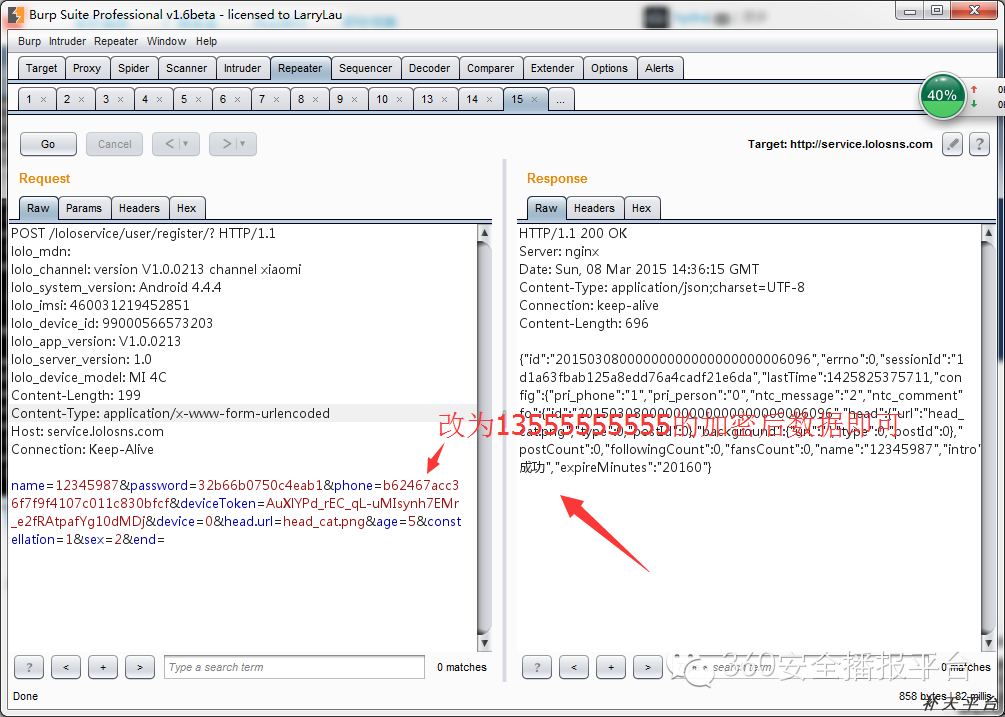Switch to the Comparer tab
This screenshot has height=717, width=1005.
click(x=490, y=68)
